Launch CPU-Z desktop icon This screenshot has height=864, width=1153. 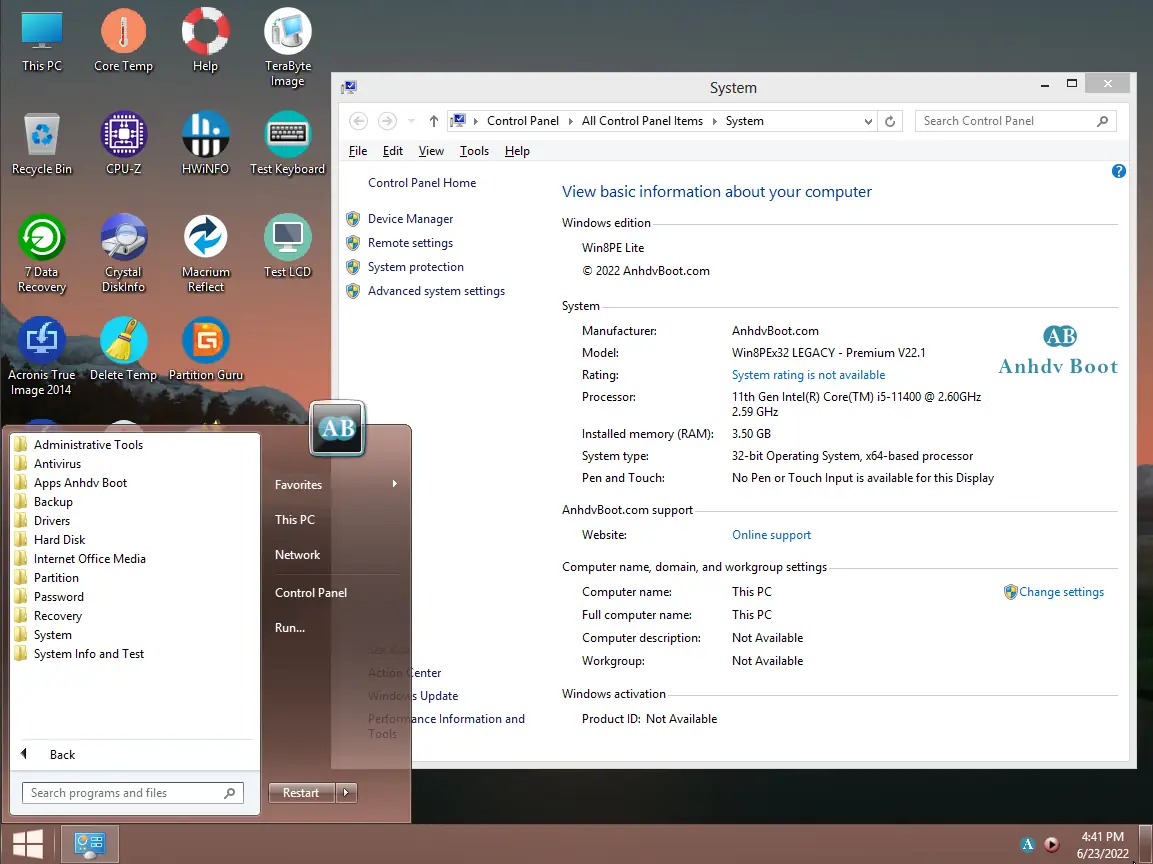[124, 143]
